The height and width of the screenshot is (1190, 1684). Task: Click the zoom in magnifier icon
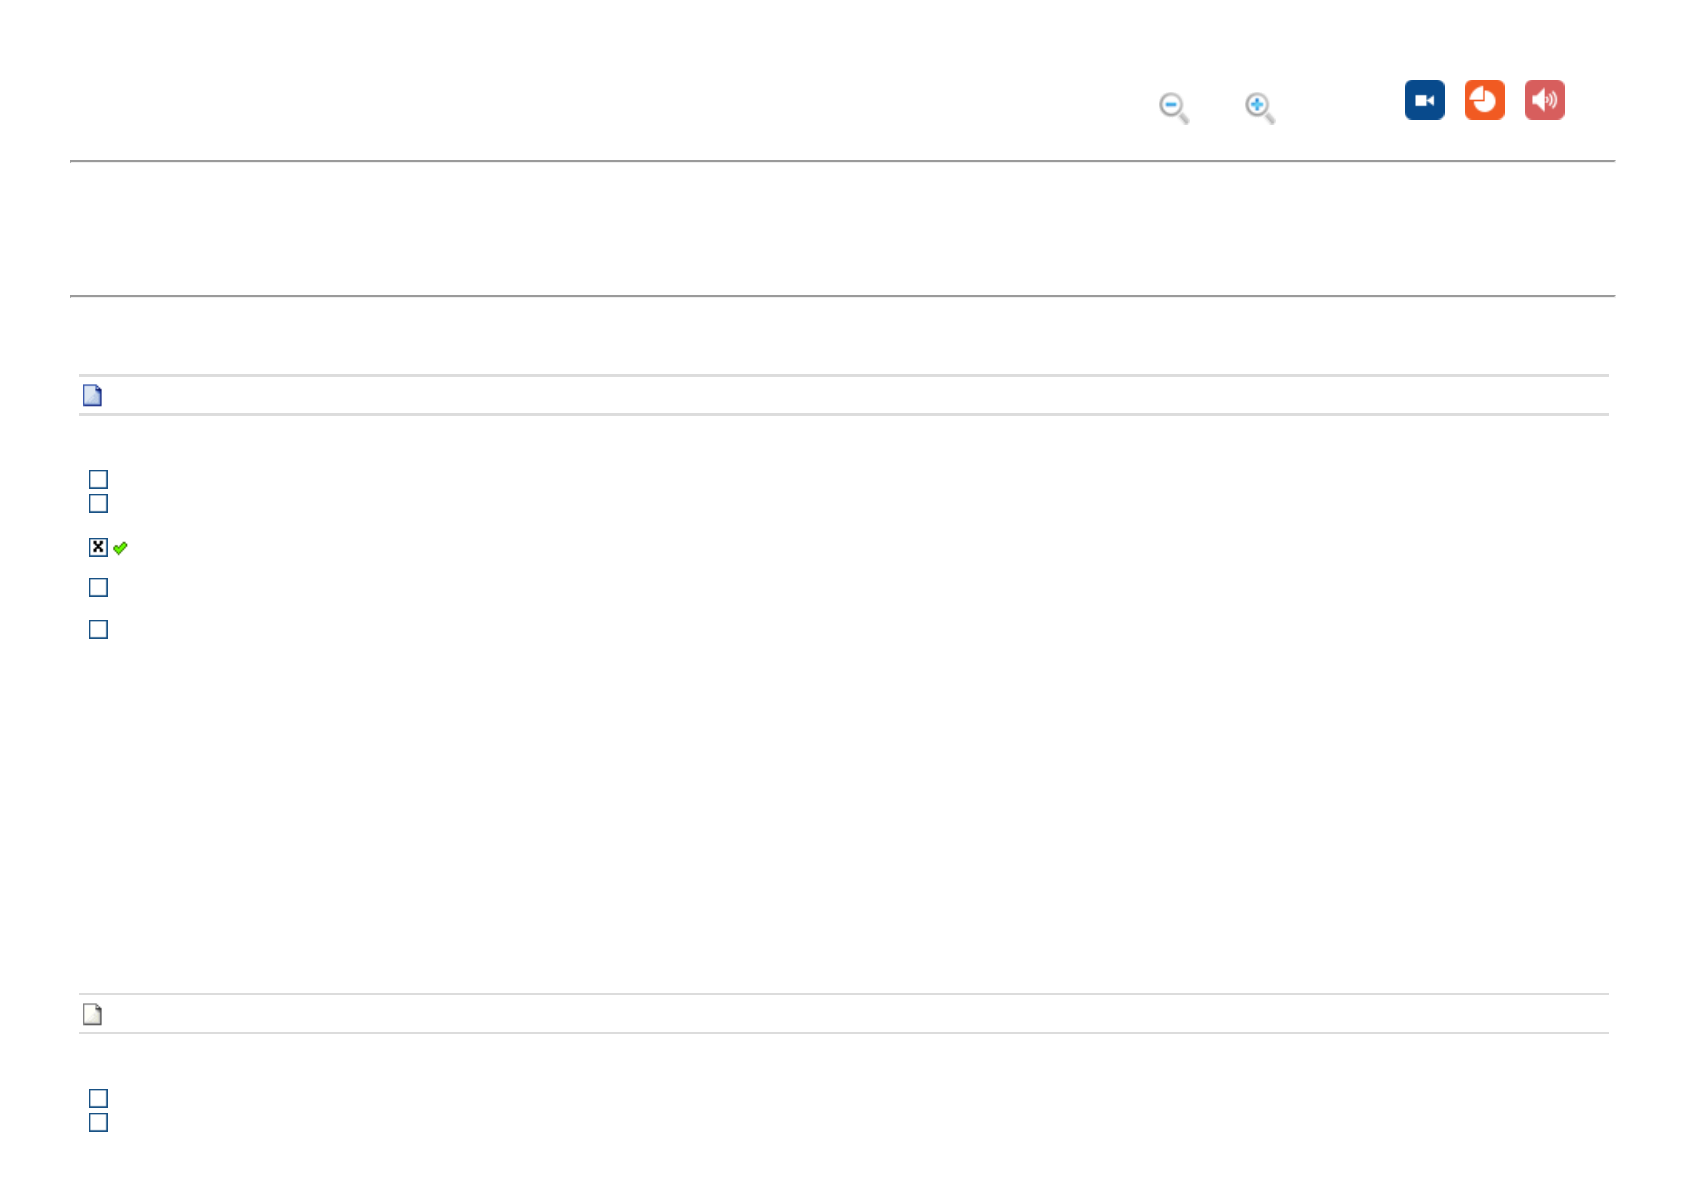coord(1259,107)
